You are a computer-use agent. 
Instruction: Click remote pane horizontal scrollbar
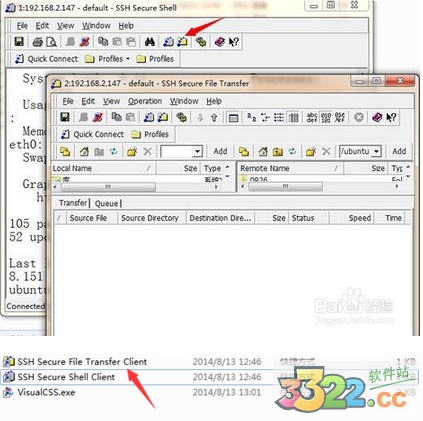pos(320,186)
